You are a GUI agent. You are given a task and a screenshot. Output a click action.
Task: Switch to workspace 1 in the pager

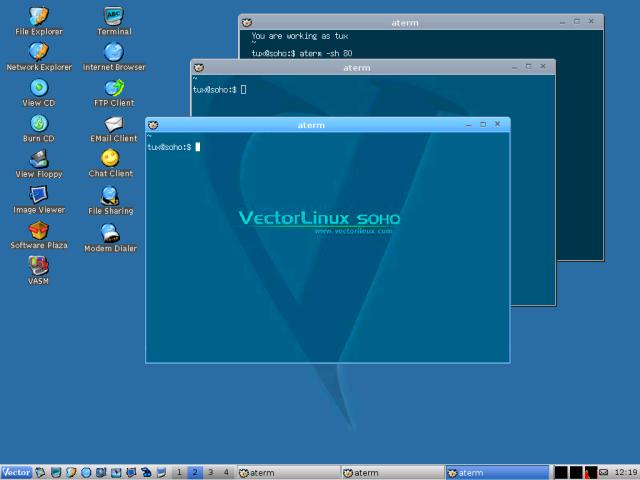179,473
